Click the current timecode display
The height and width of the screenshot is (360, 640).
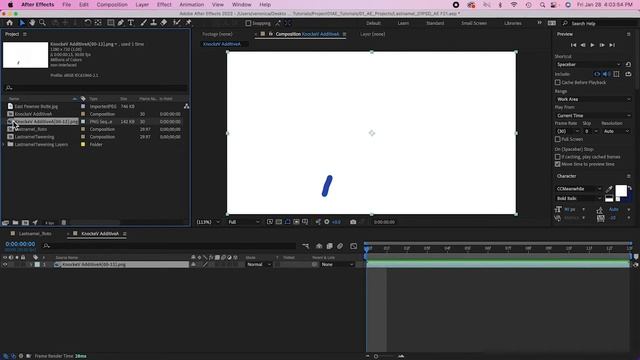click(20, 244)
